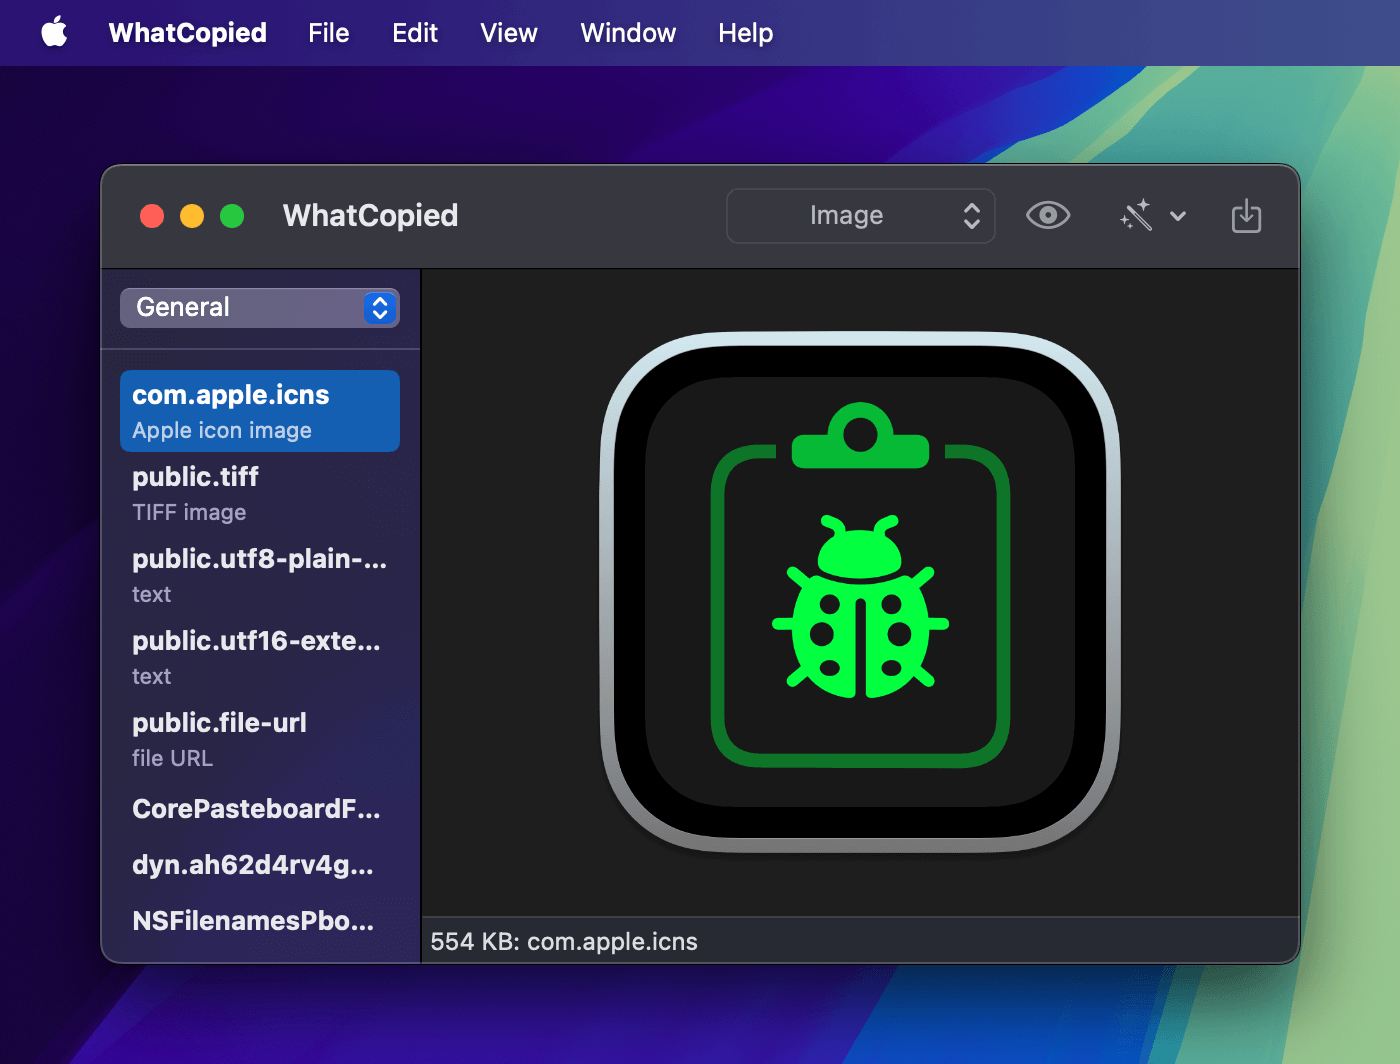Screen dimensions: 1400x1064
Task: Open the Window menu
Action: [628, 33]
